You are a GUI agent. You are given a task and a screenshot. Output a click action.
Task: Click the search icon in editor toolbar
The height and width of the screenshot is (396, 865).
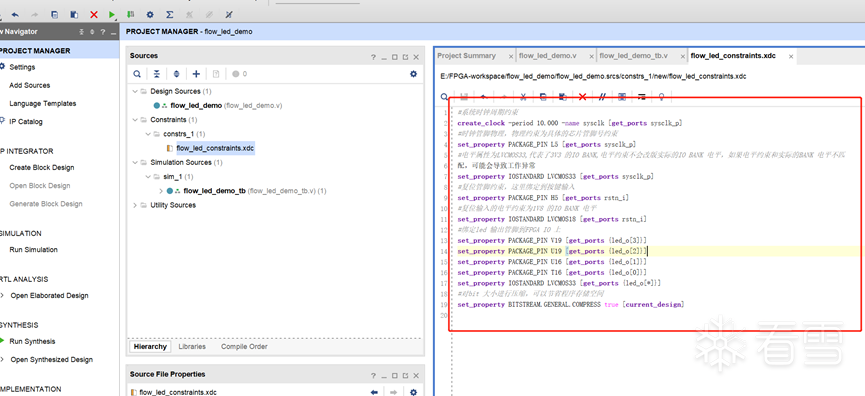[444, 97]
